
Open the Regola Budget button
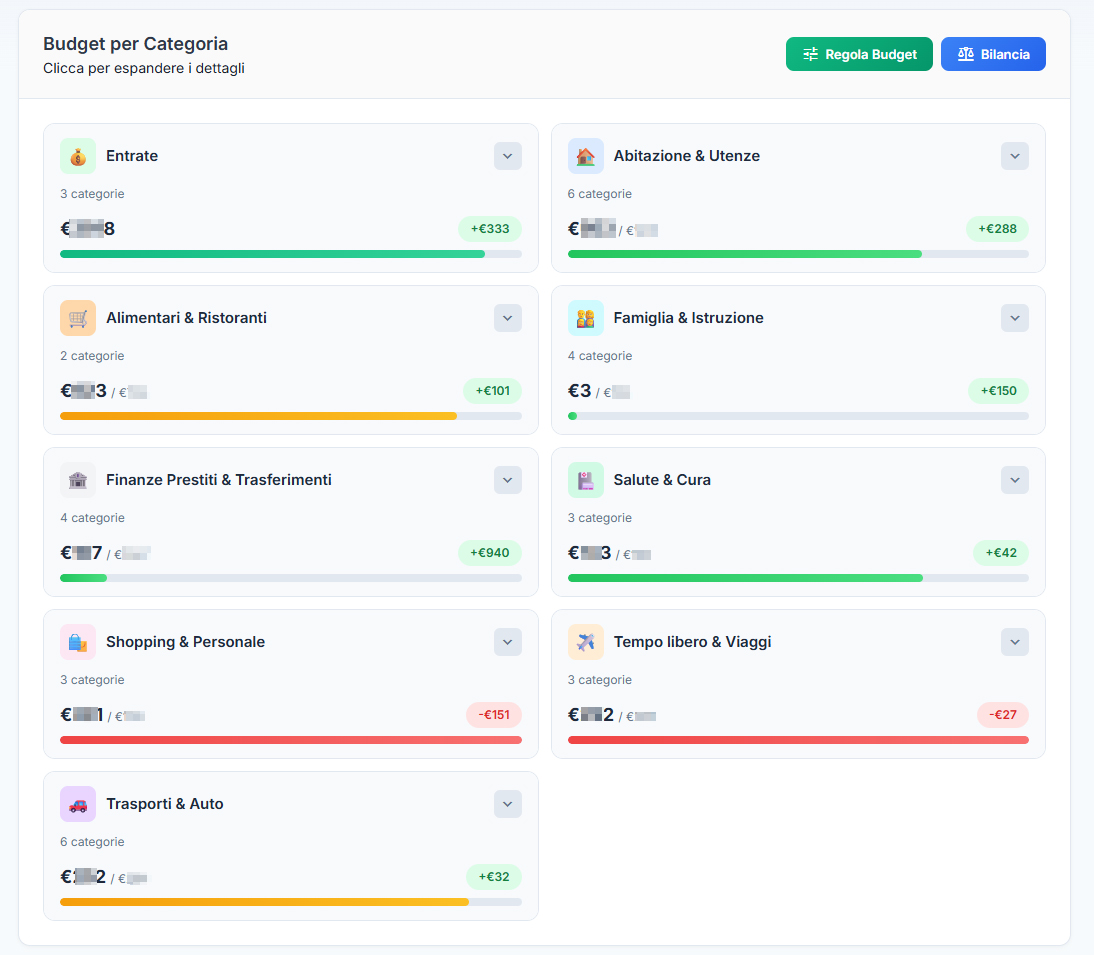(x=859, y=54)
